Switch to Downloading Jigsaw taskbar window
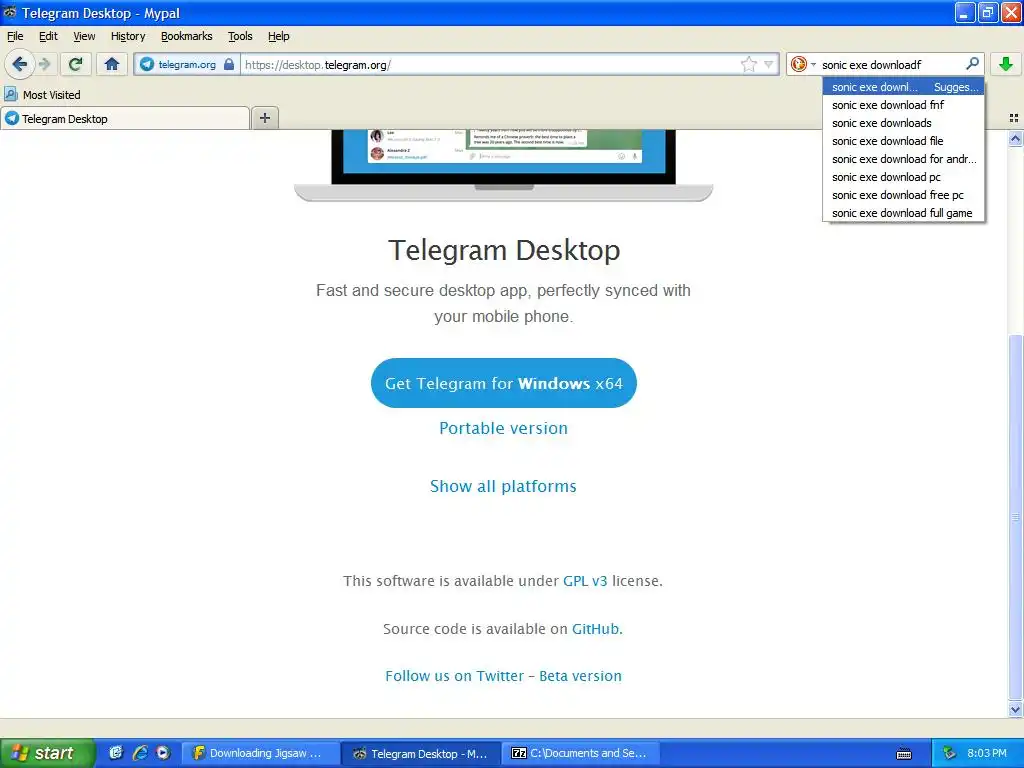Viewport: 1024px width, 768px height. (260, 753)
